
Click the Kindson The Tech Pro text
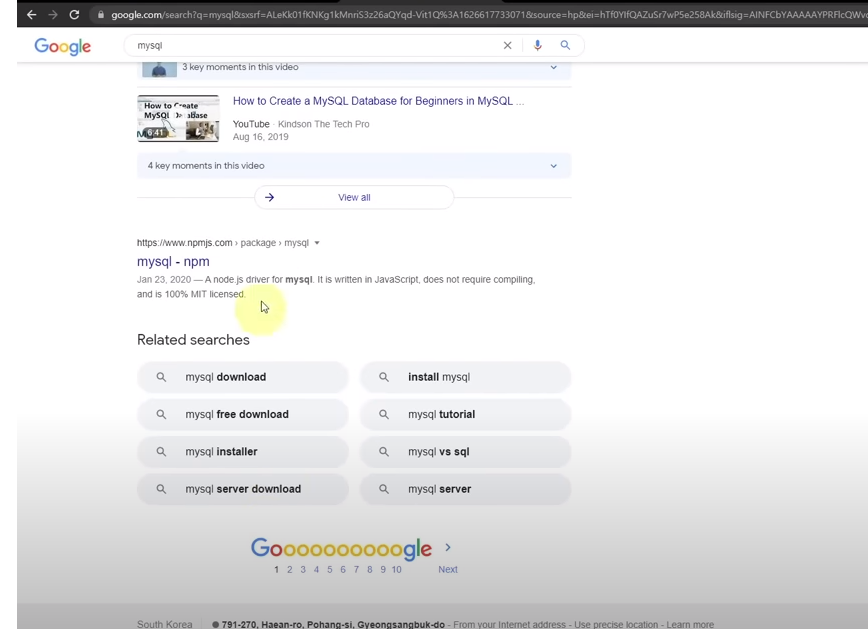(323, 124)
